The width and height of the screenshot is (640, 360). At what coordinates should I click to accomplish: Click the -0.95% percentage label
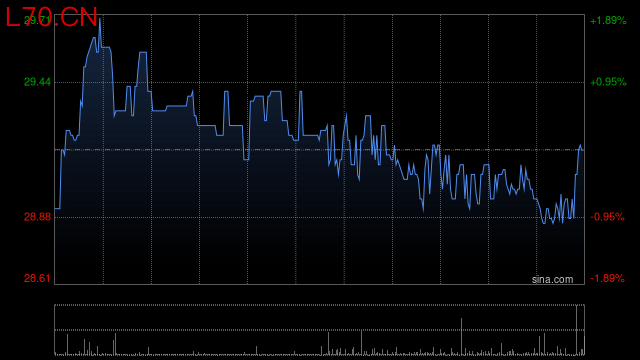point(607,217)
